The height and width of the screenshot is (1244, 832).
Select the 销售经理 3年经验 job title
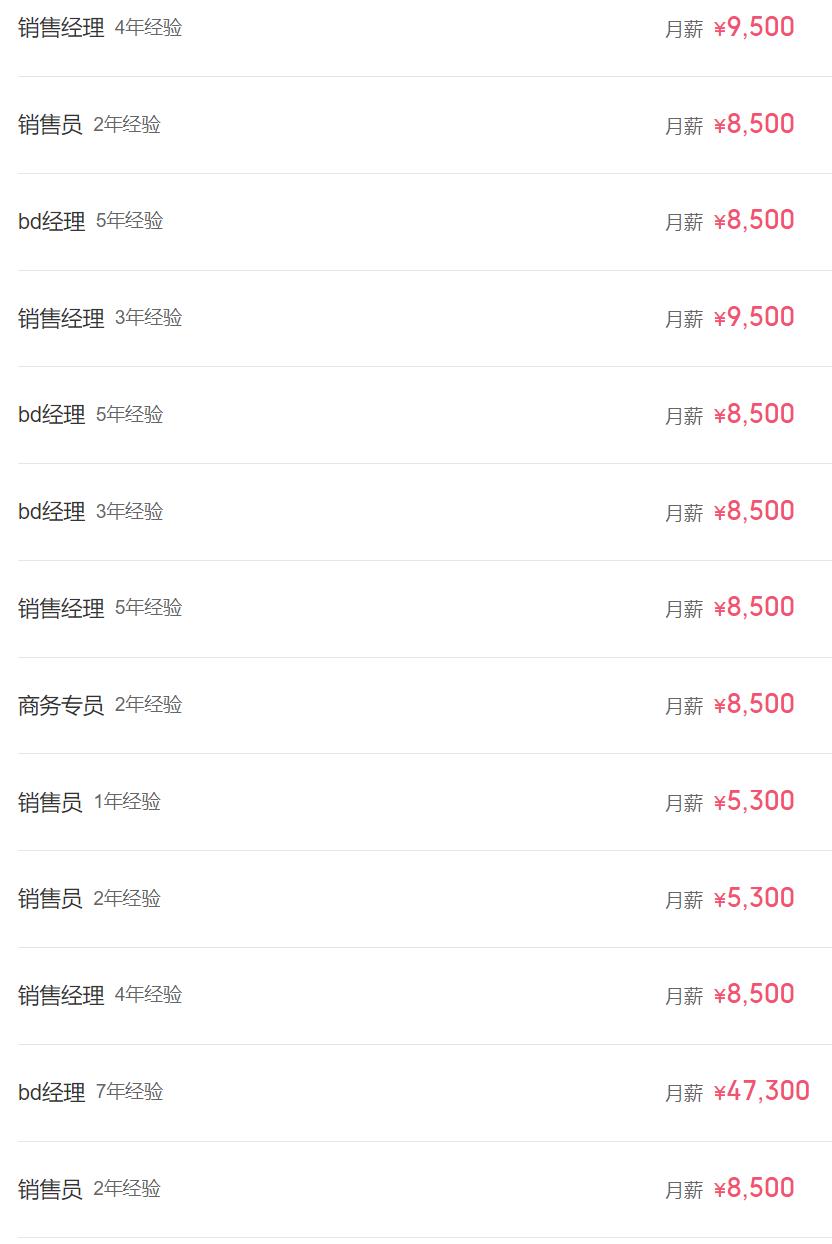[61, 318]
